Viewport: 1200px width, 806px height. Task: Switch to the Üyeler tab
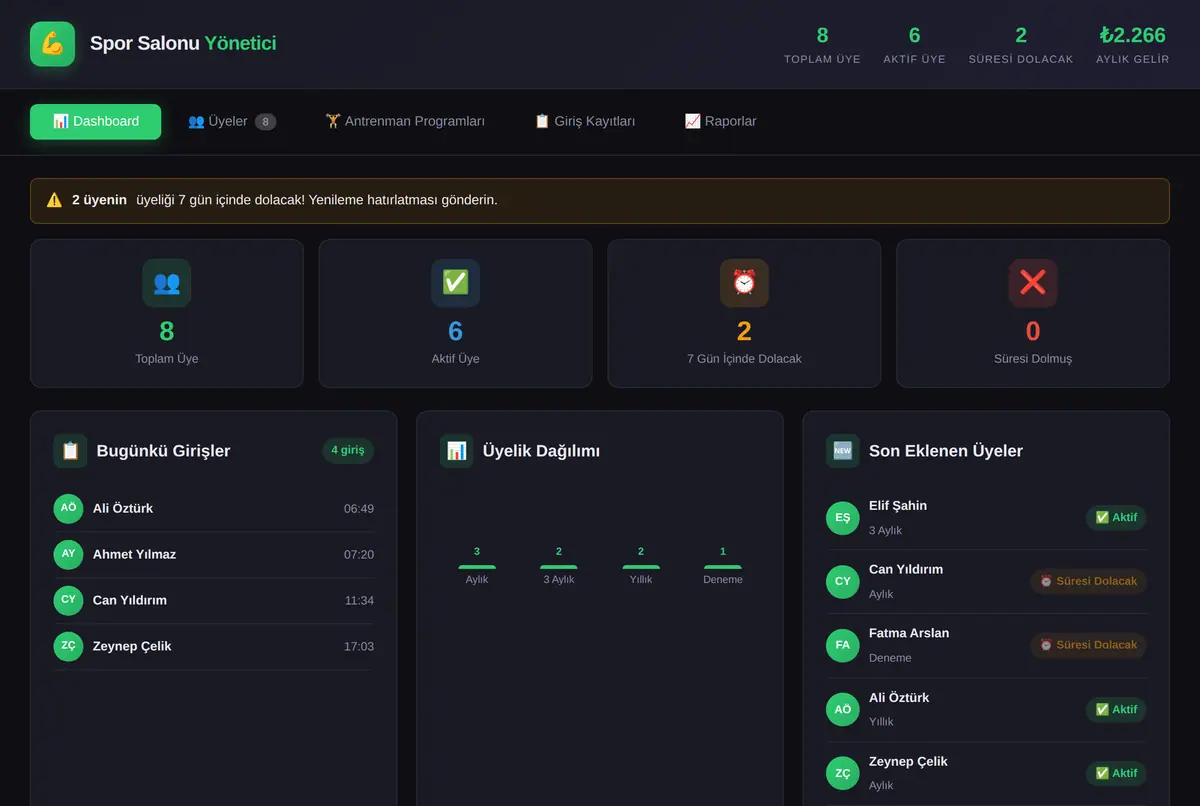(x=232, y=122)
